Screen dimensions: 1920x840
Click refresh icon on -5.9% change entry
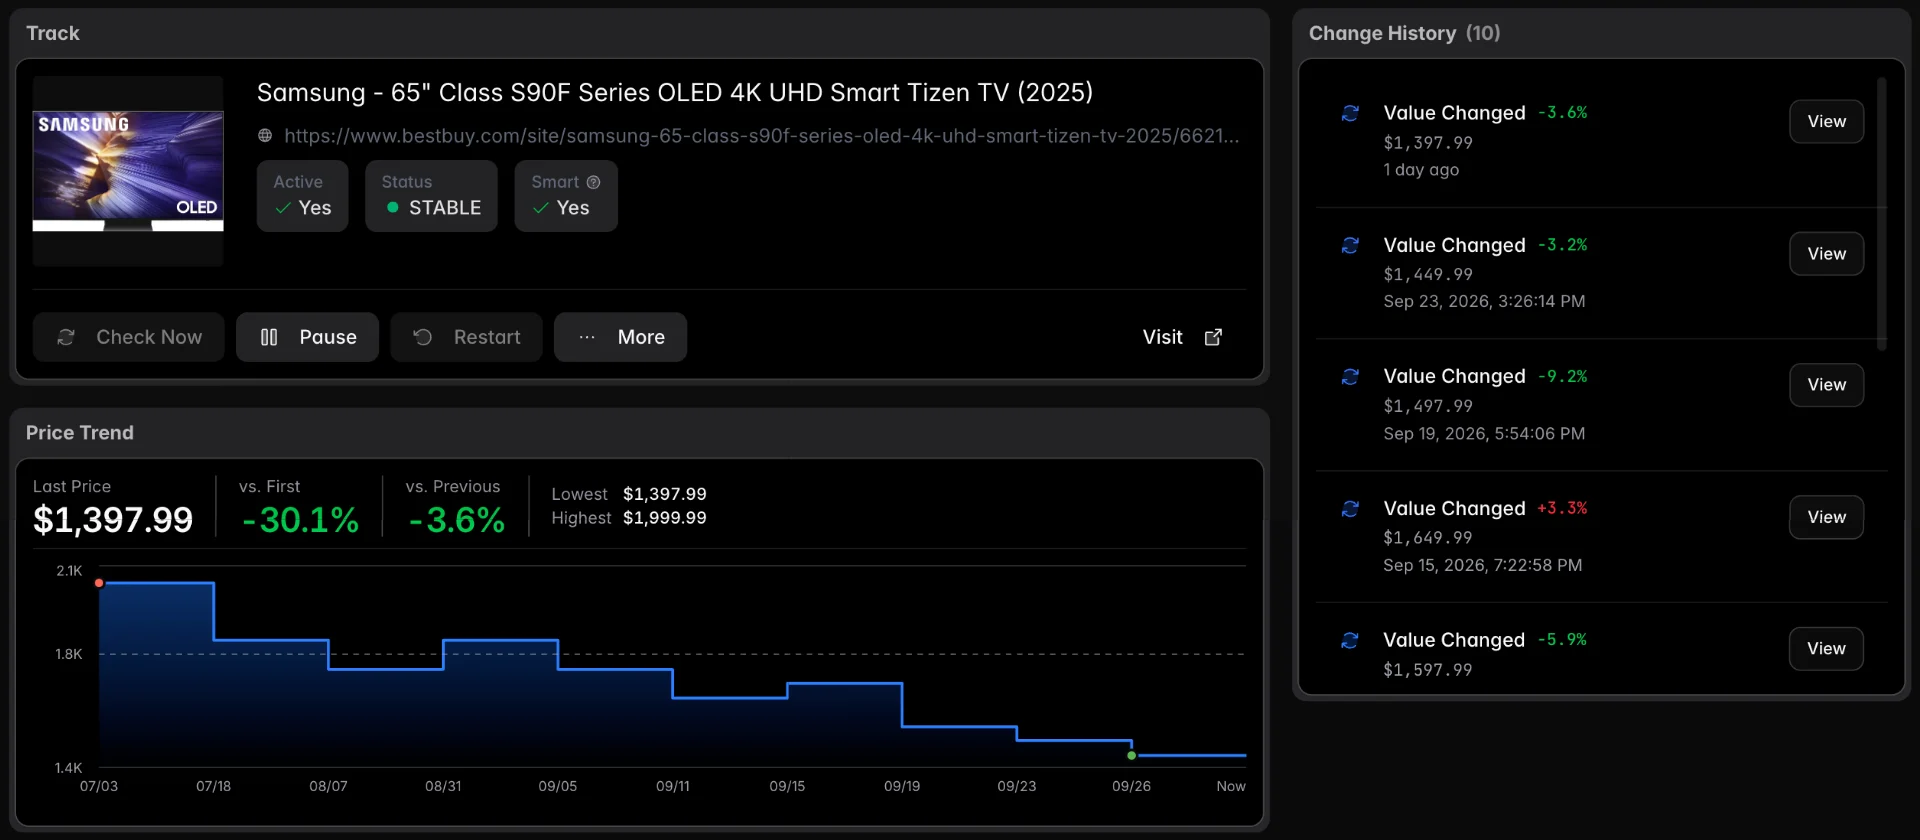(1350, 640)
